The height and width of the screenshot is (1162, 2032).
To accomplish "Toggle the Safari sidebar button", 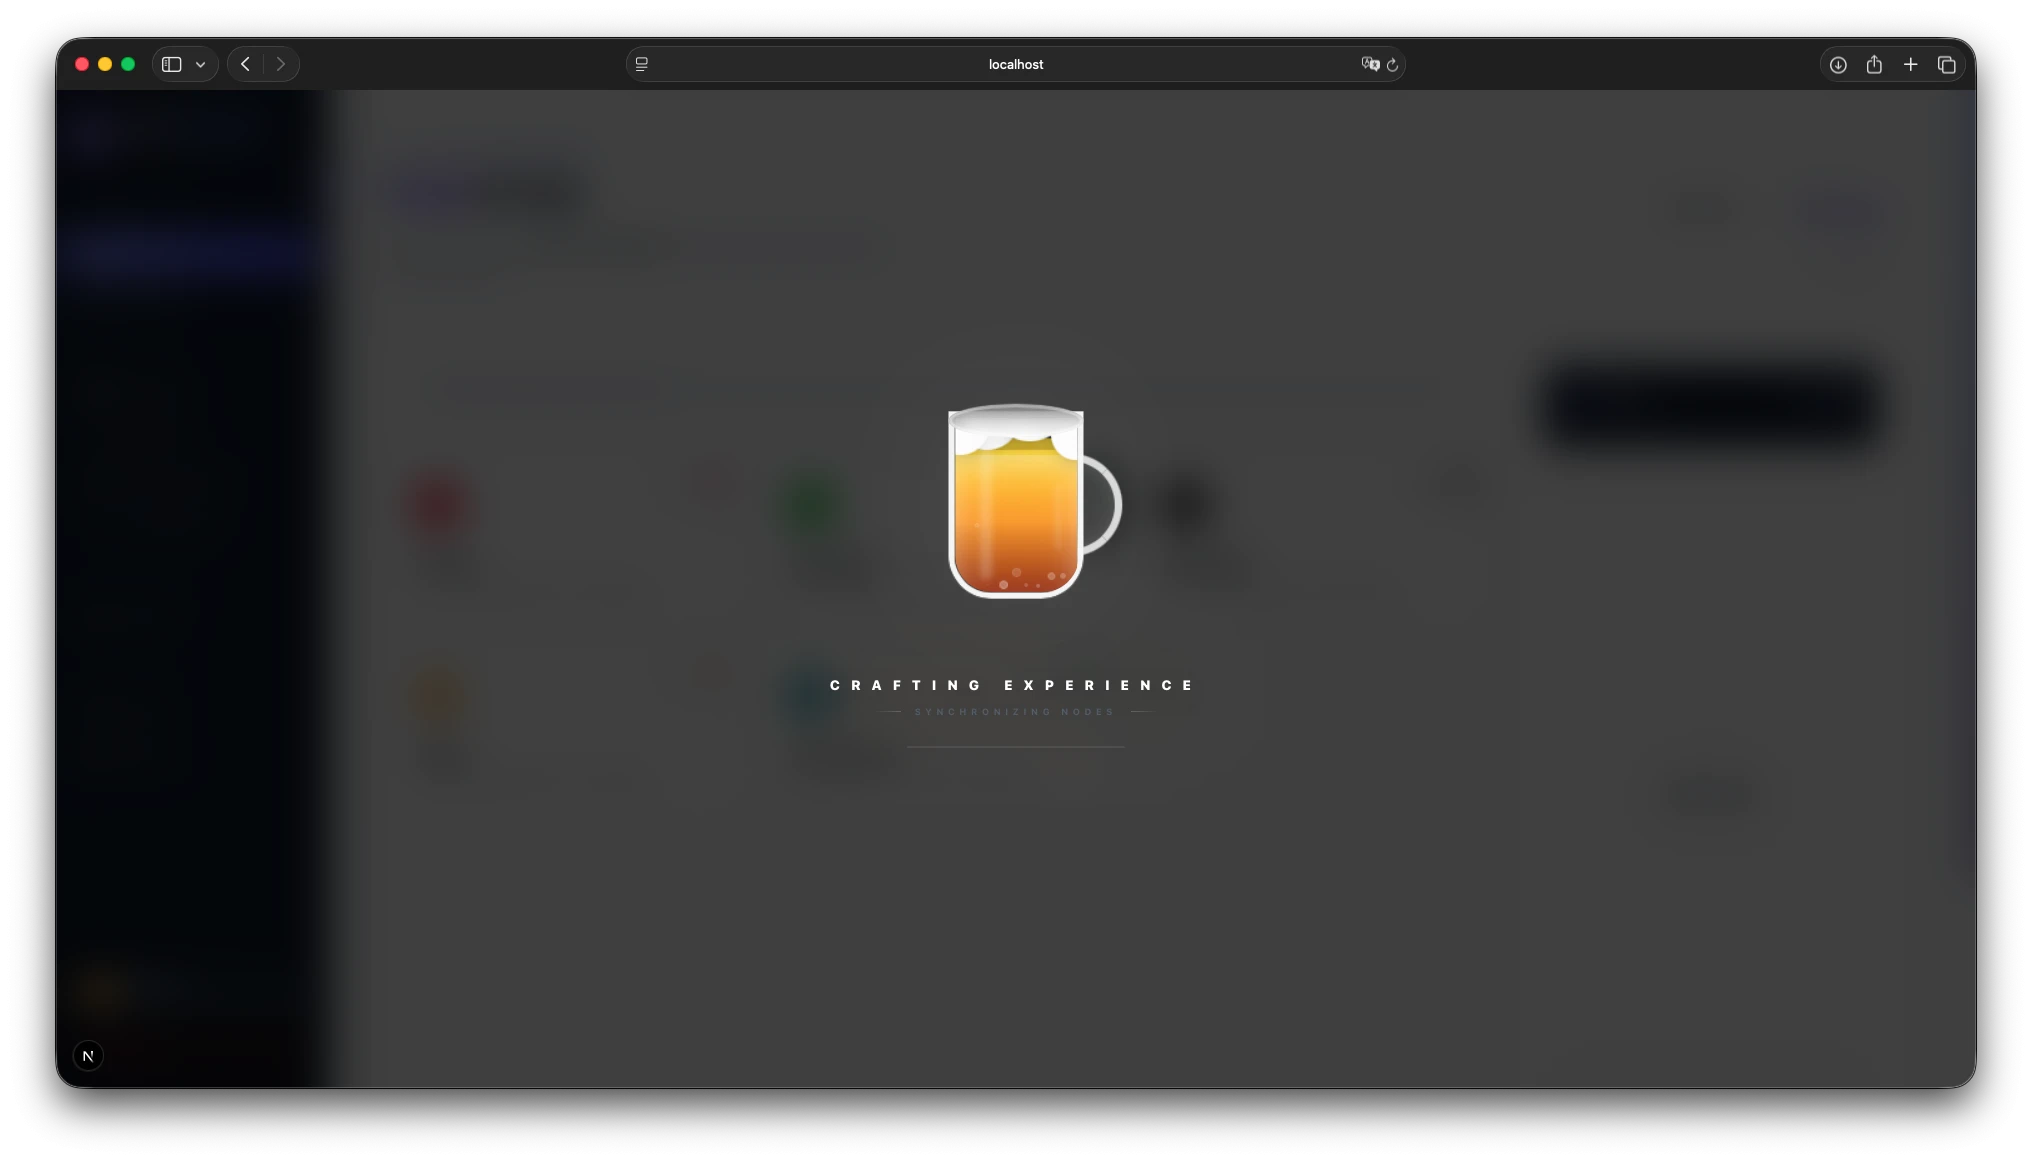I will tap(172, 64).
